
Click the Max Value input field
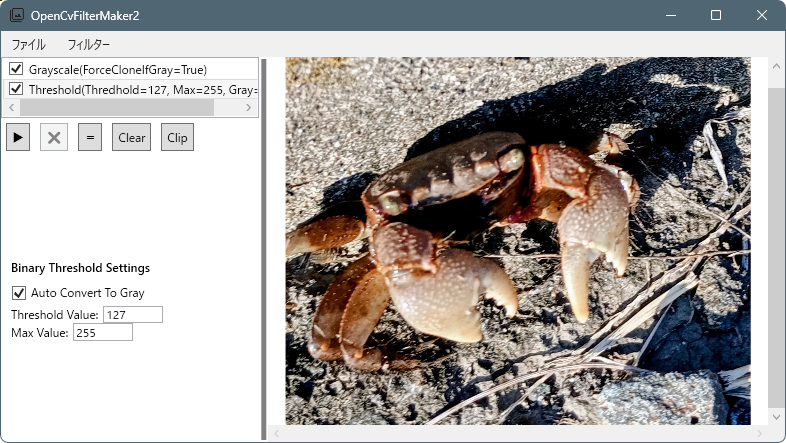tap(102, 332)
